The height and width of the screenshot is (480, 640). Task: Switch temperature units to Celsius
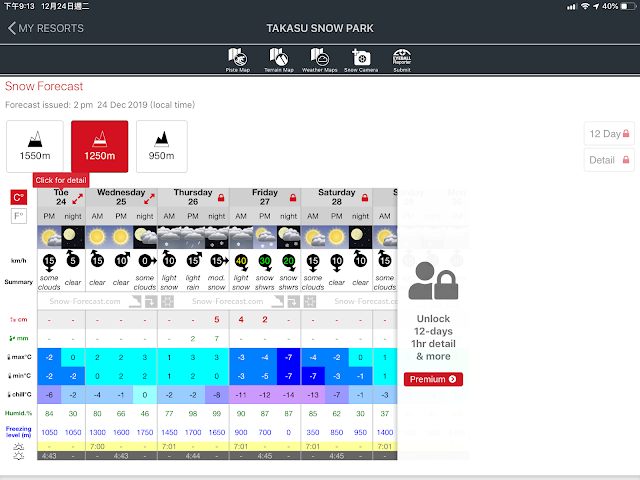pyautogui.click(x=19, y=198)
